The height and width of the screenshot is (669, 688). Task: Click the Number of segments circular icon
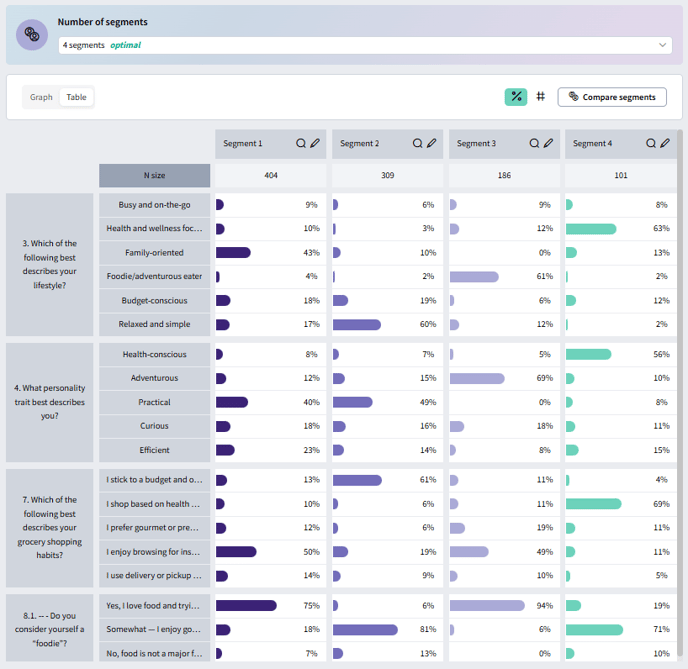[x=32, y=35]
